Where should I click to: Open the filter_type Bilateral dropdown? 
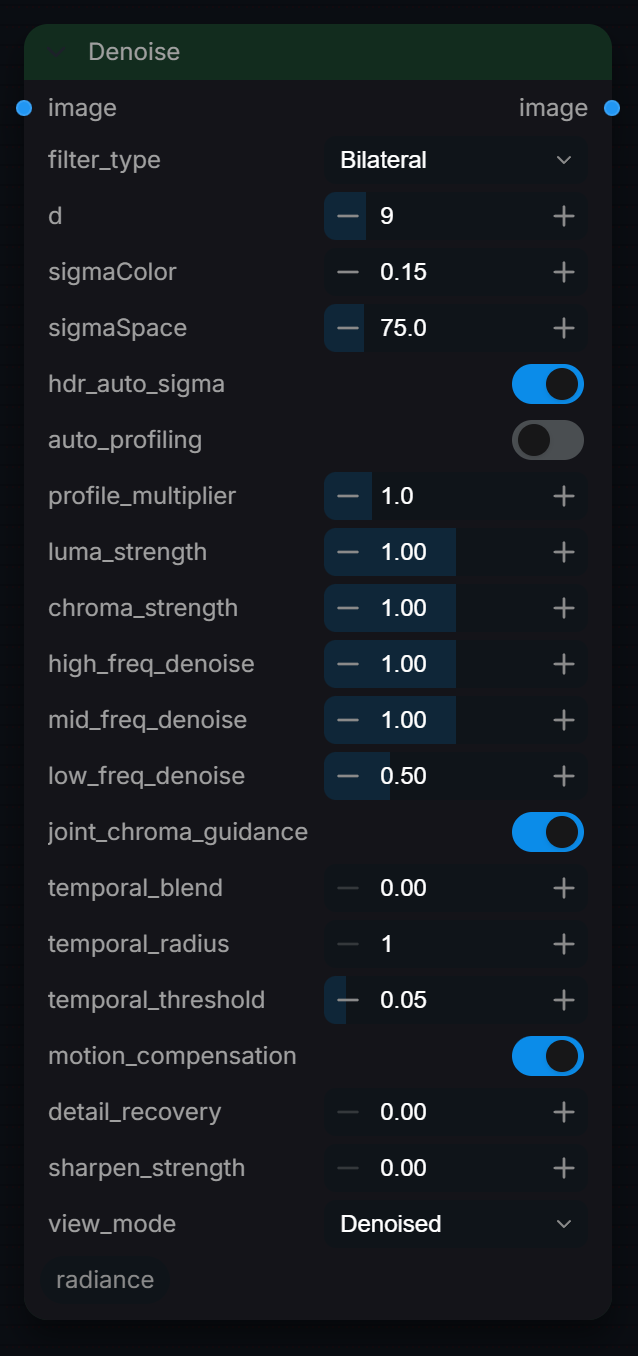point(456,160)
